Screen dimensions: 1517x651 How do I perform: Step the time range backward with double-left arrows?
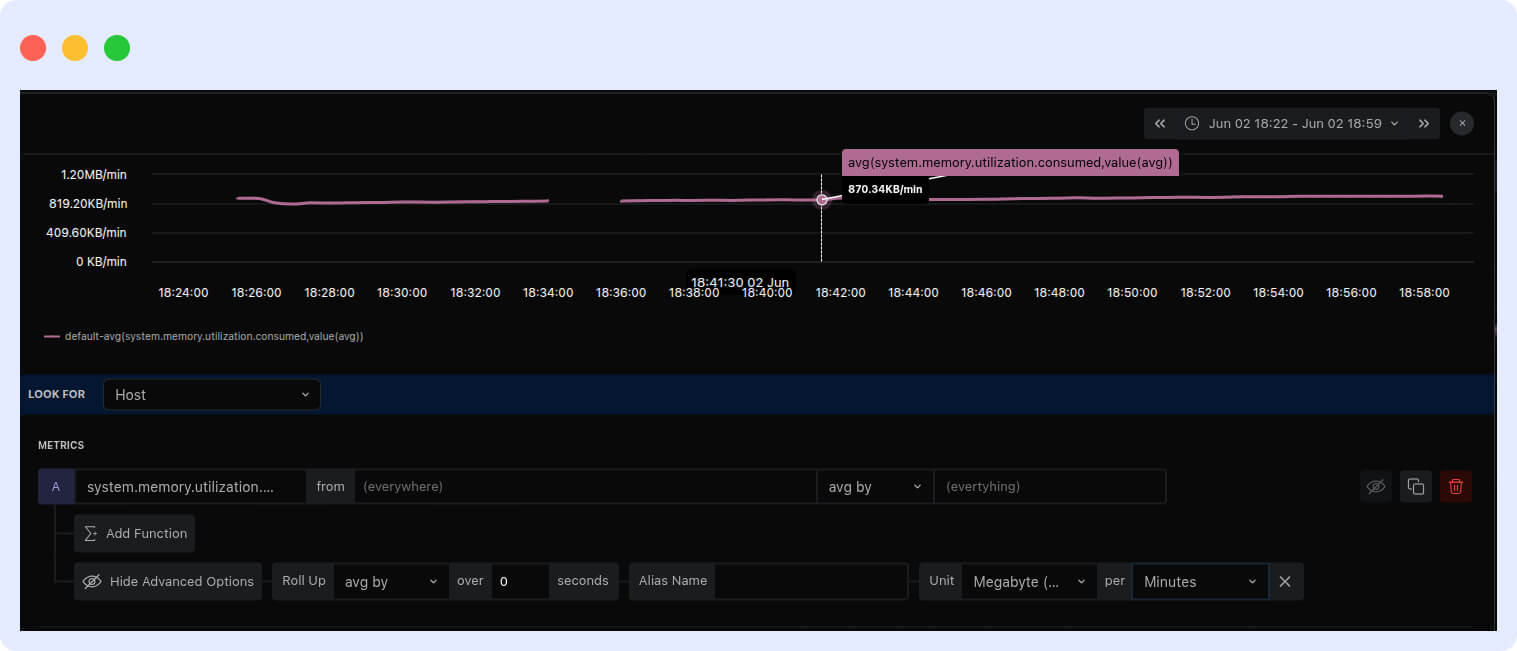(1160, 124)
